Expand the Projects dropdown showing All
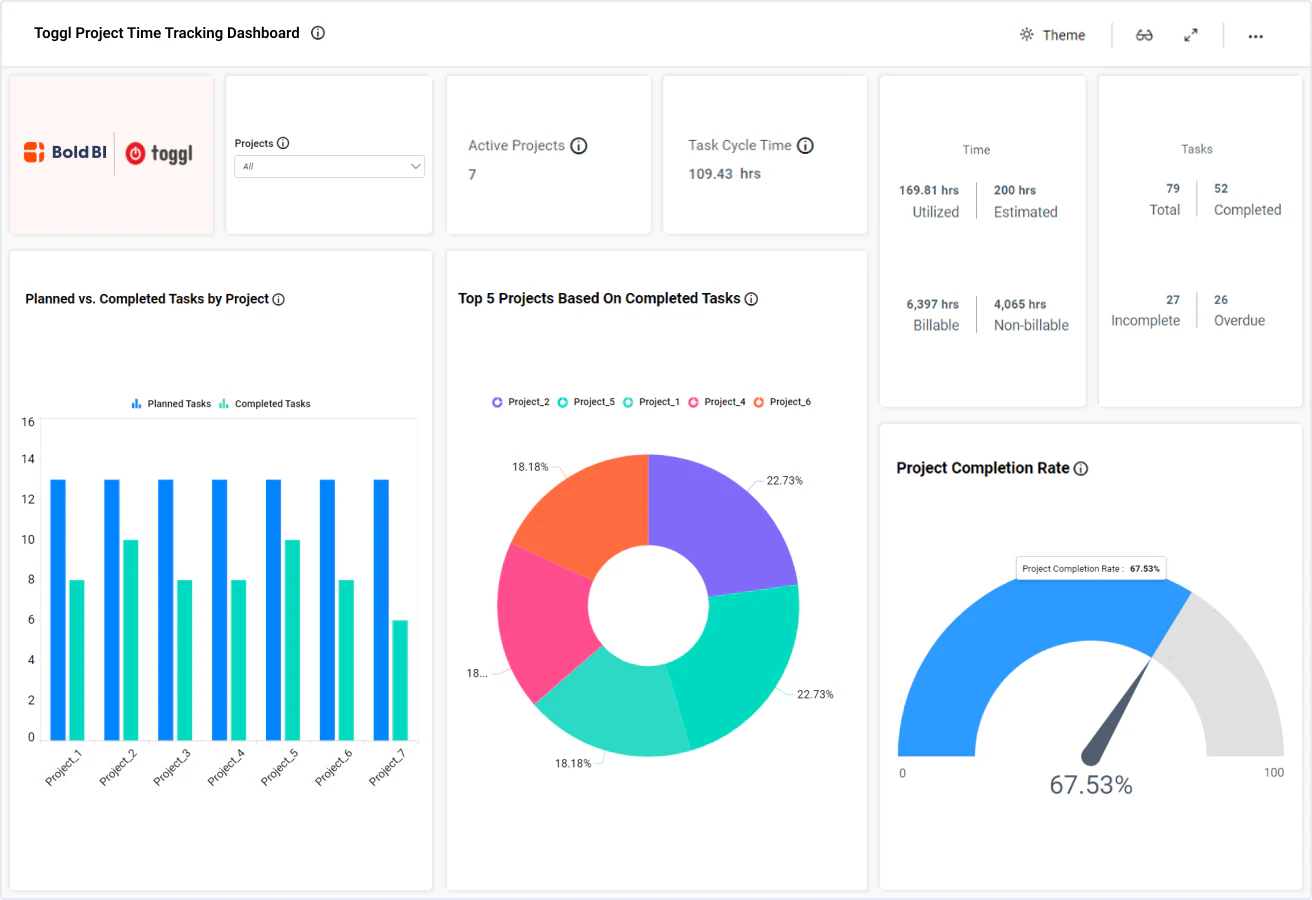1312x900 pixels. click(330, 167)
